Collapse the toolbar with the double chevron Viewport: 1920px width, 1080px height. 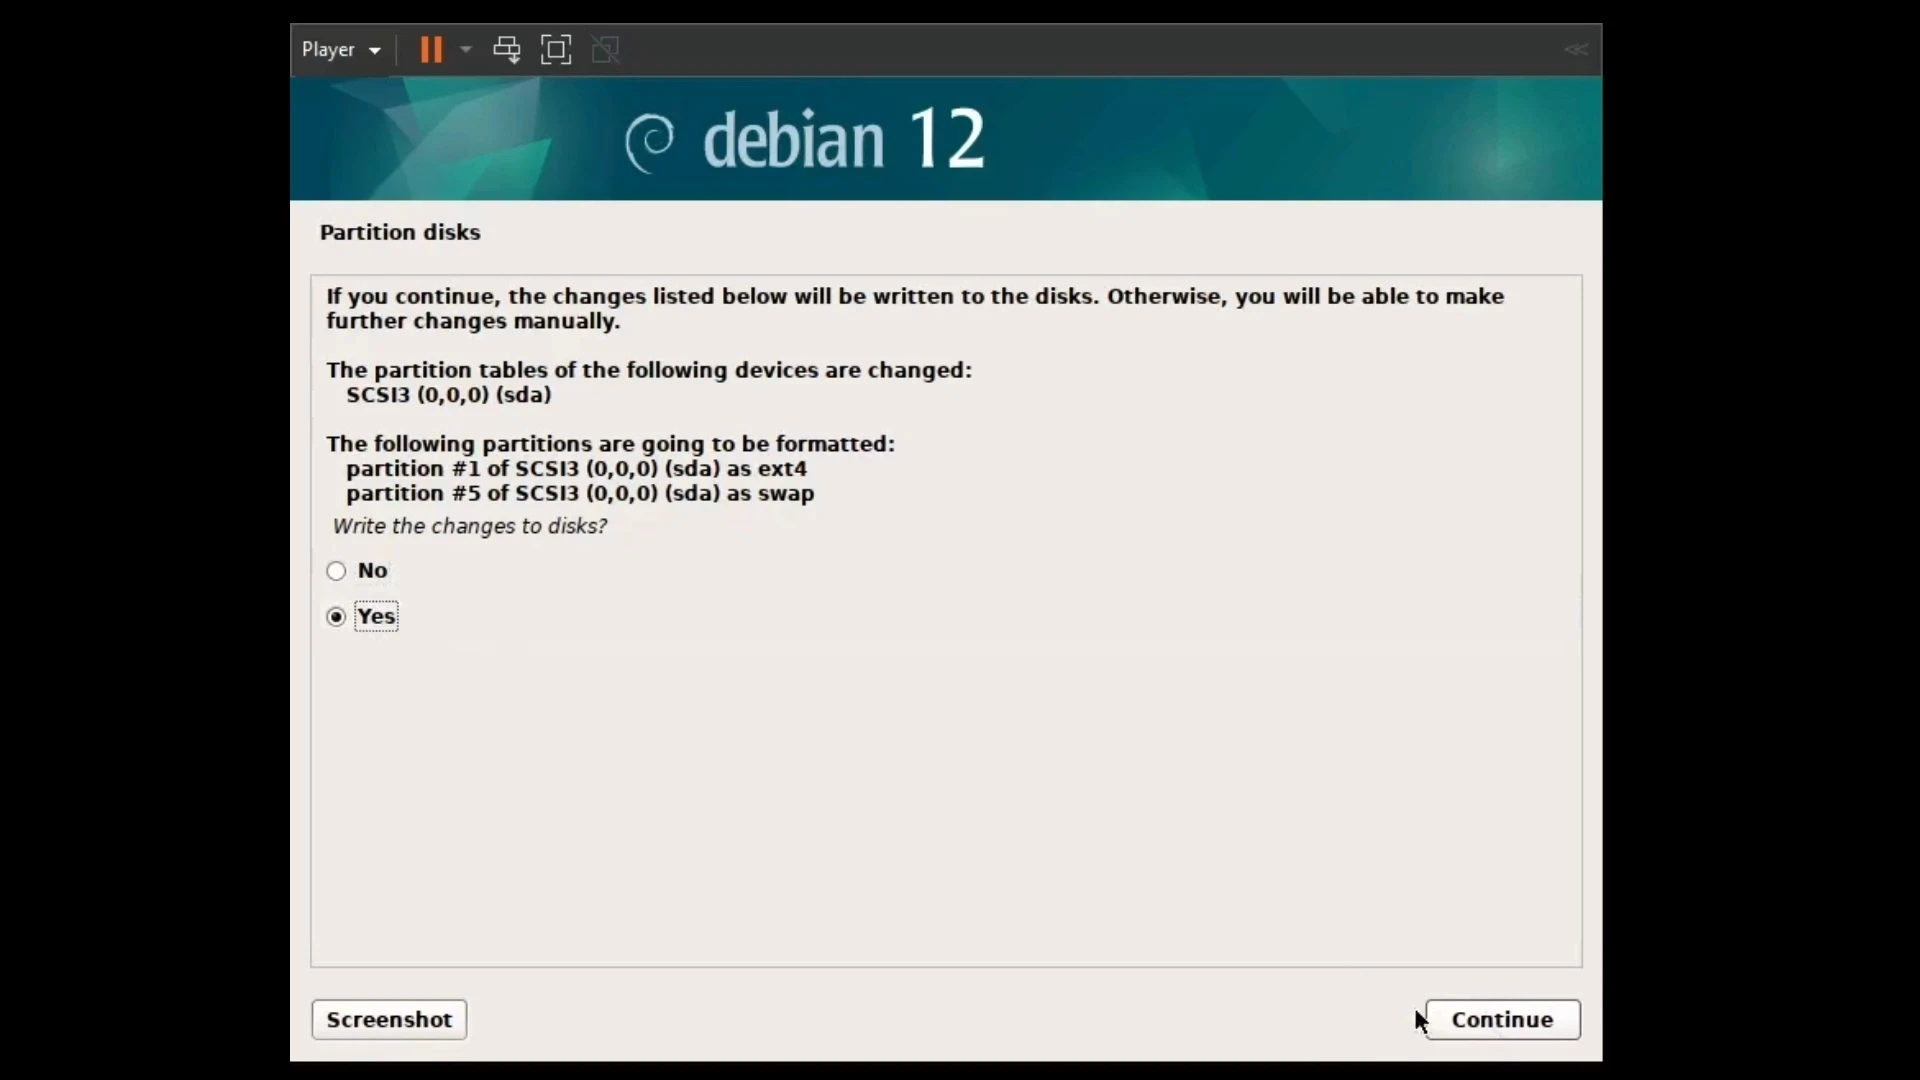click(1575, 50)
